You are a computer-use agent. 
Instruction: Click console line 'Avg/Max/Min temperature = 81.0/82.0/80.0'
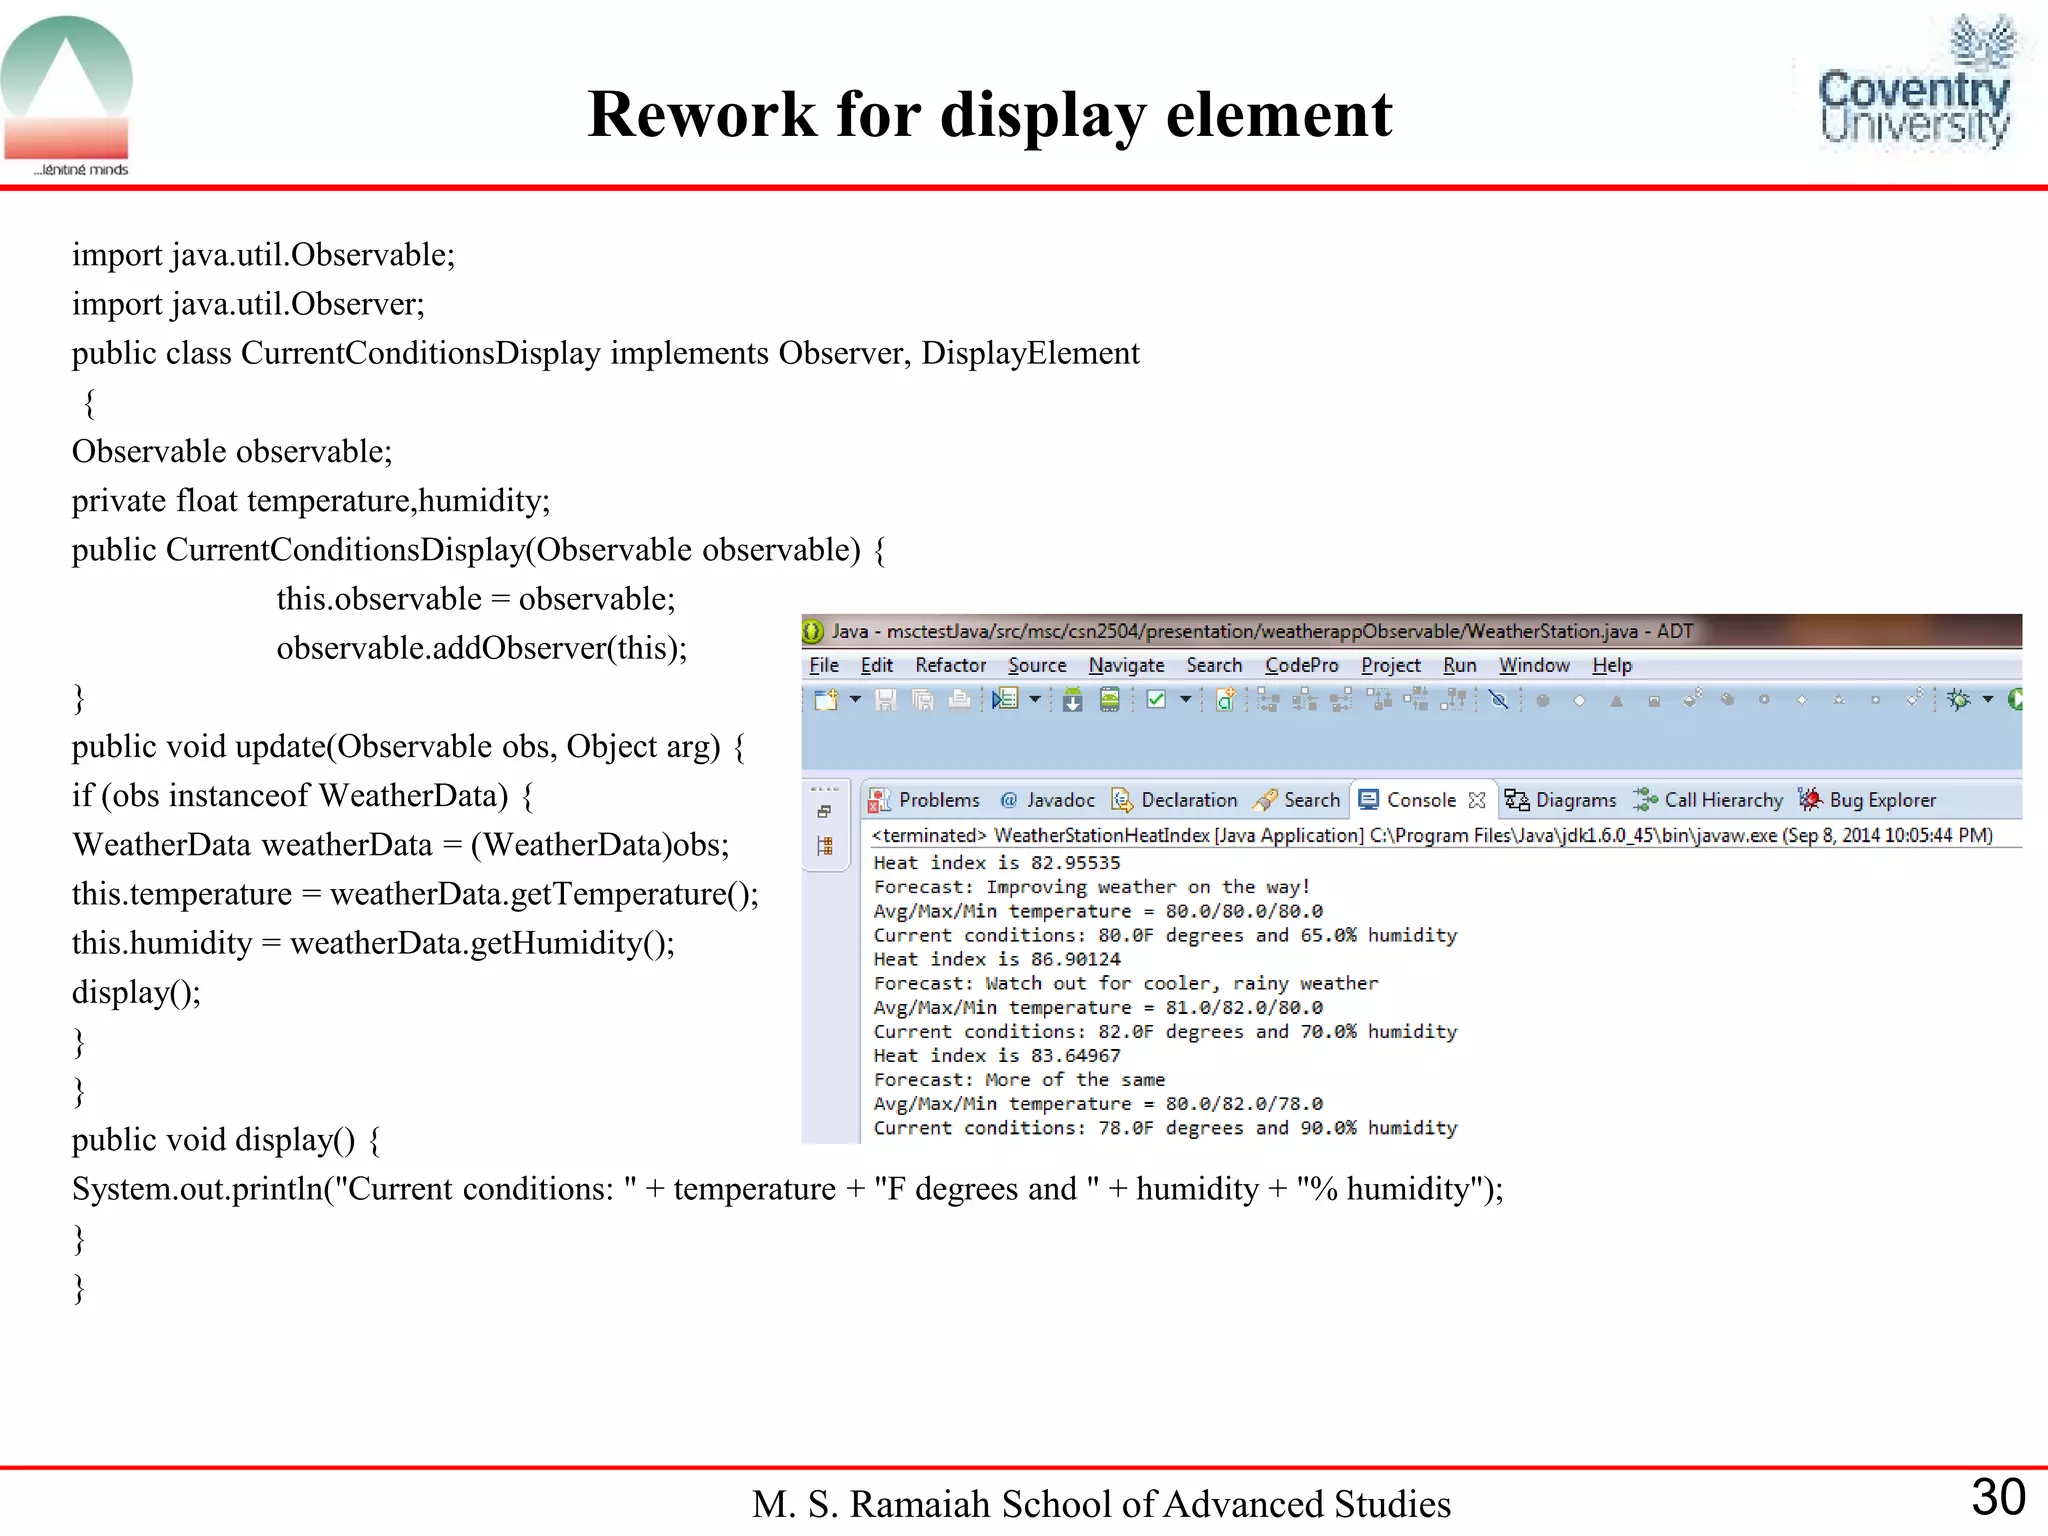coord(1098,1007)
